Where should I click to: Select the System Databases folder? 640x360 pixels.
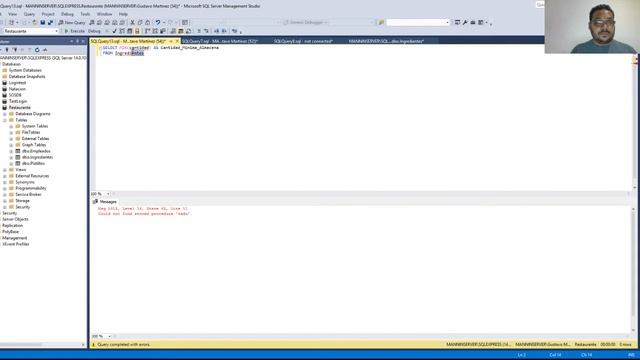[x=25, y=70]
